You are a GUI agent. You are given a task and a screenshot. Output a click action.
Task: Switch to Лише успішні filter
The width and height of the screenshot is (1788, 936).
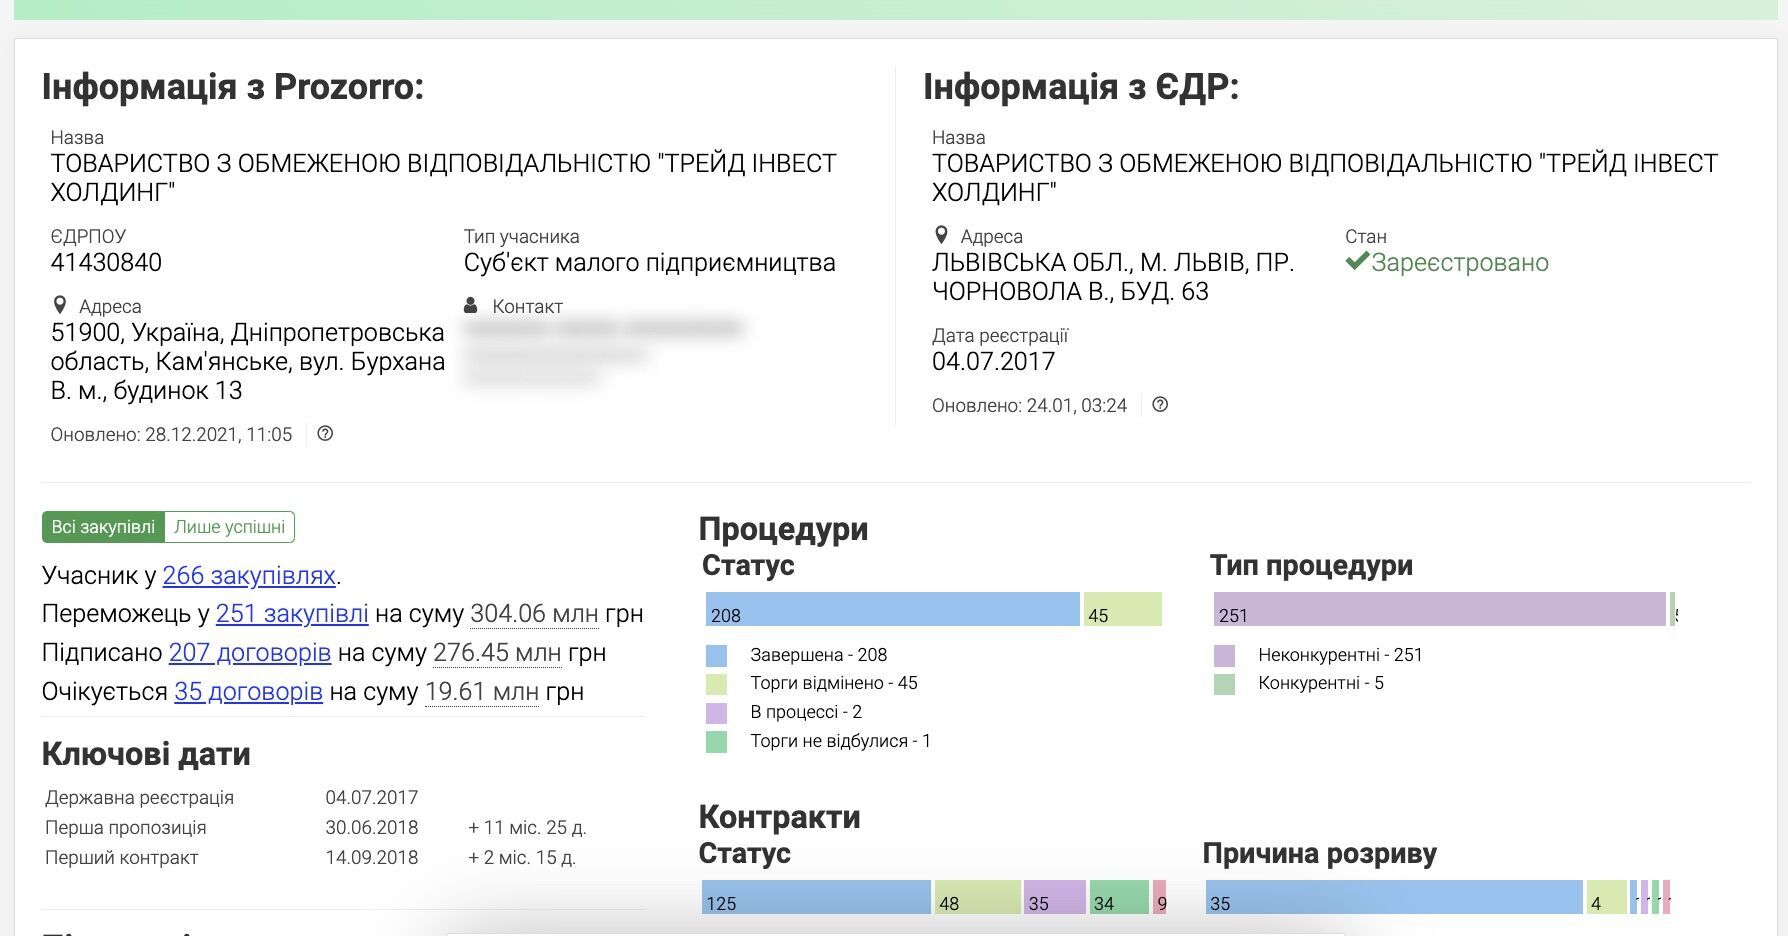coord(230,527)
